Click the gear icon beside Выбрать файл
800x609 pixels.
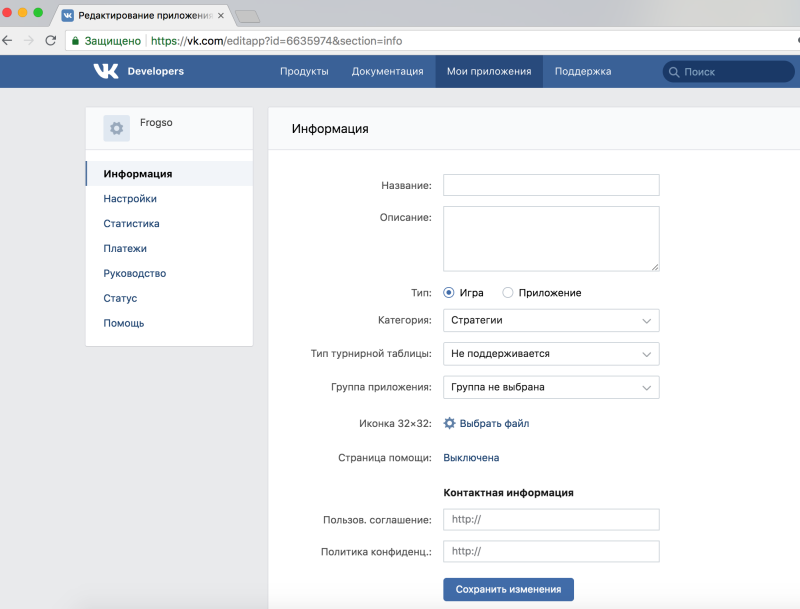(x=449, y=423)
